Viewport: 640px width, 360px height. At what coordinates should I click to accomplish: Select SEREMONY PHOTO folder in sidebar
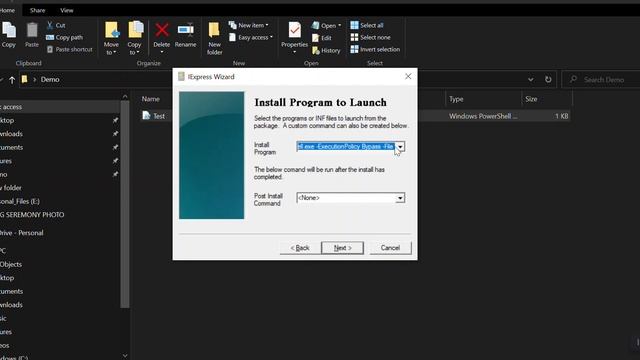[x=32, y=215]
